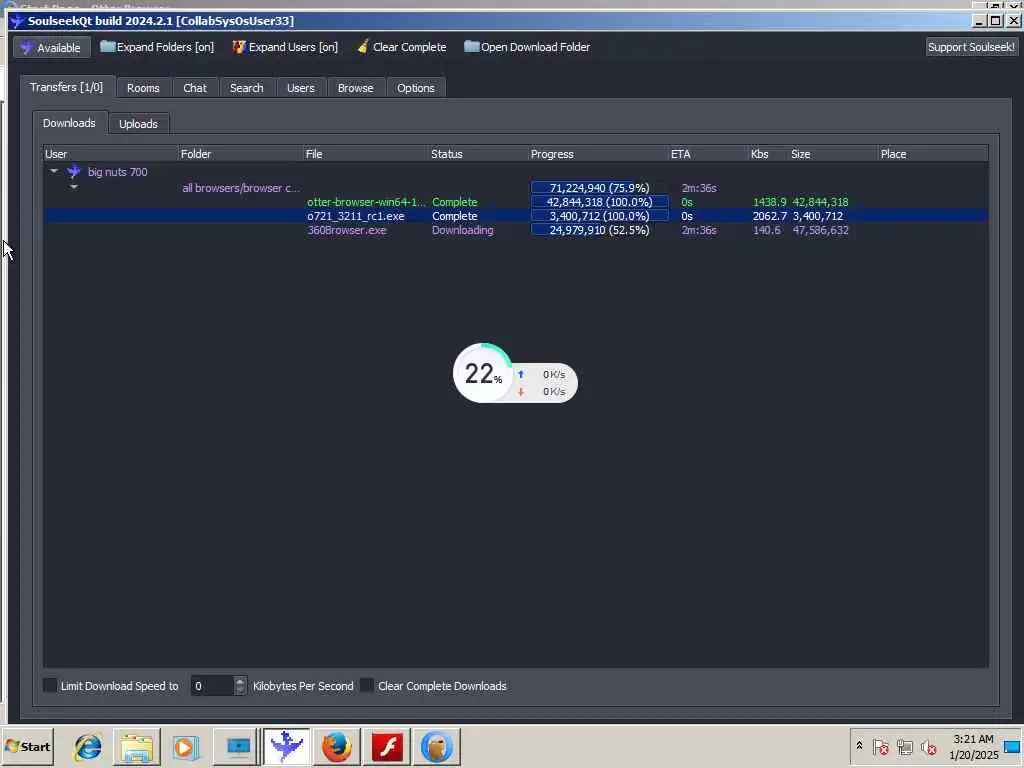Open the Browse tab

pyautogui.click(x=355, y=88)
